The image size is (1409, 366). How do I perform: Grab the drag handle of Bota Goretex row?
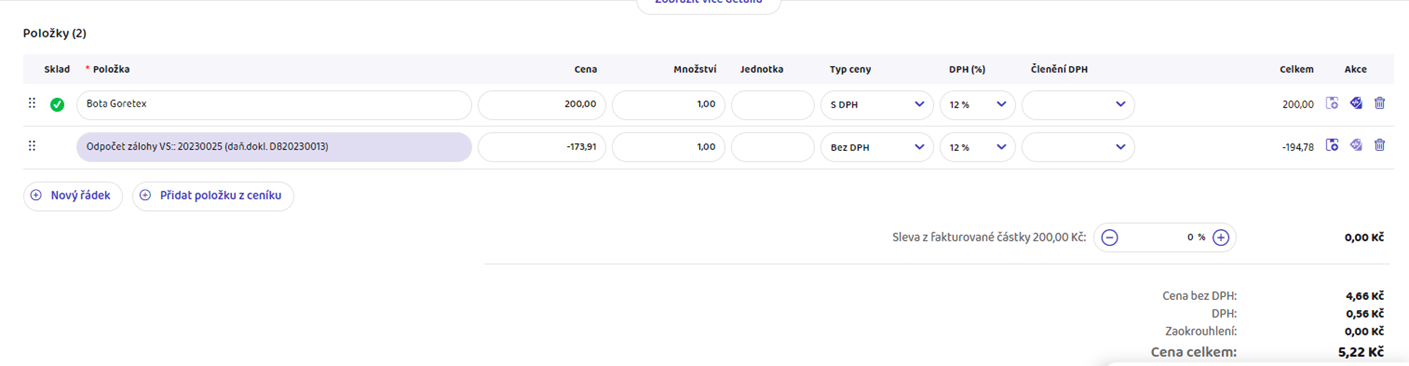32,103
